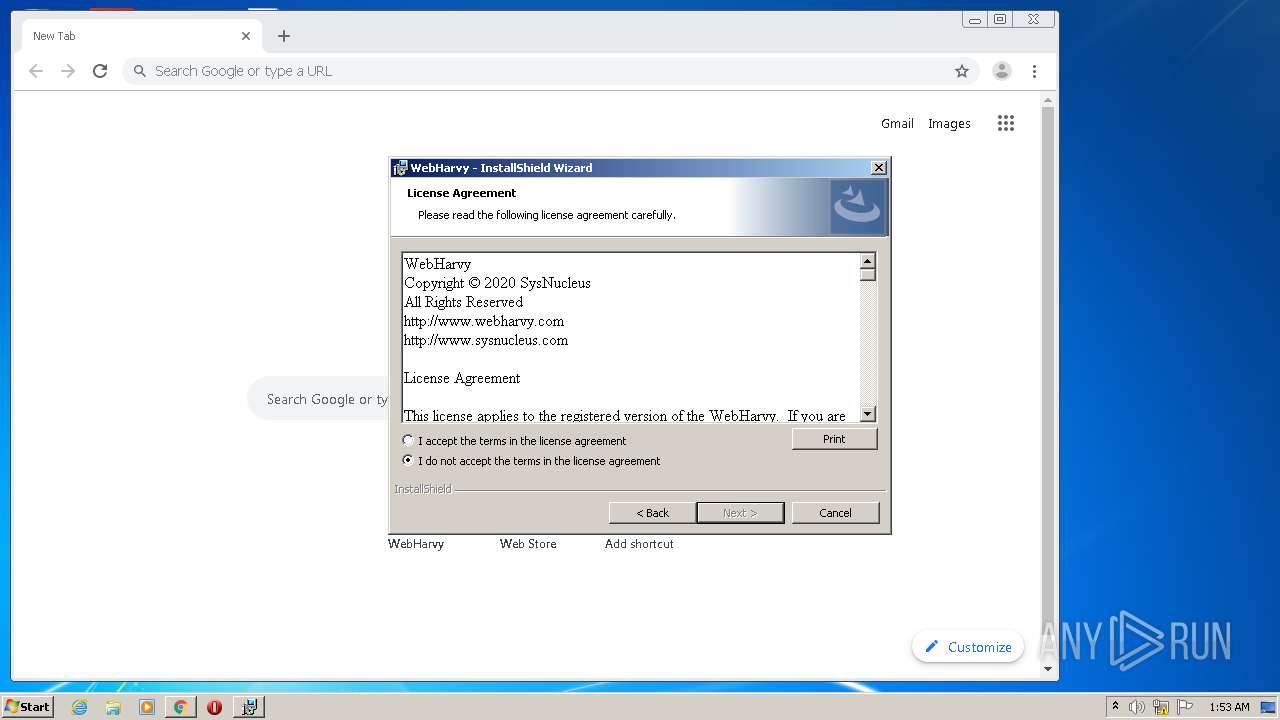Open Opera browser from taskbar
This screenshot has height=720, width=1280.
(214, 707)
